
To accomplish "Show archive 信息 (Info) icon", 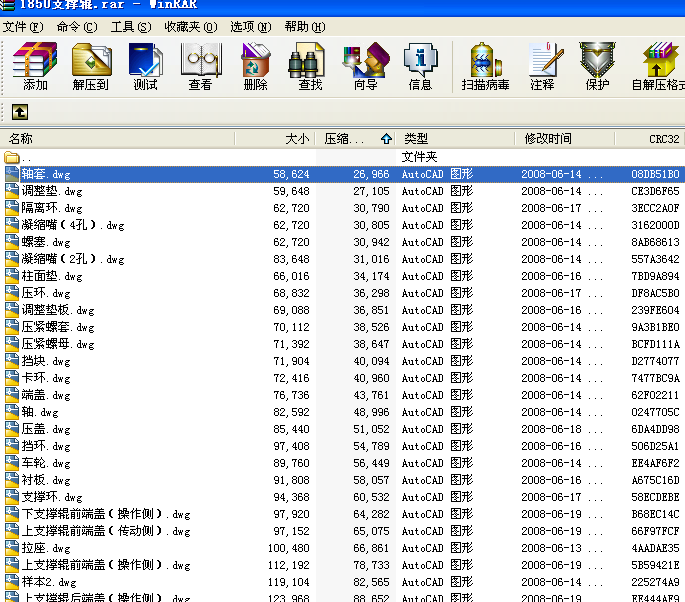I will (x=420, y=66).
